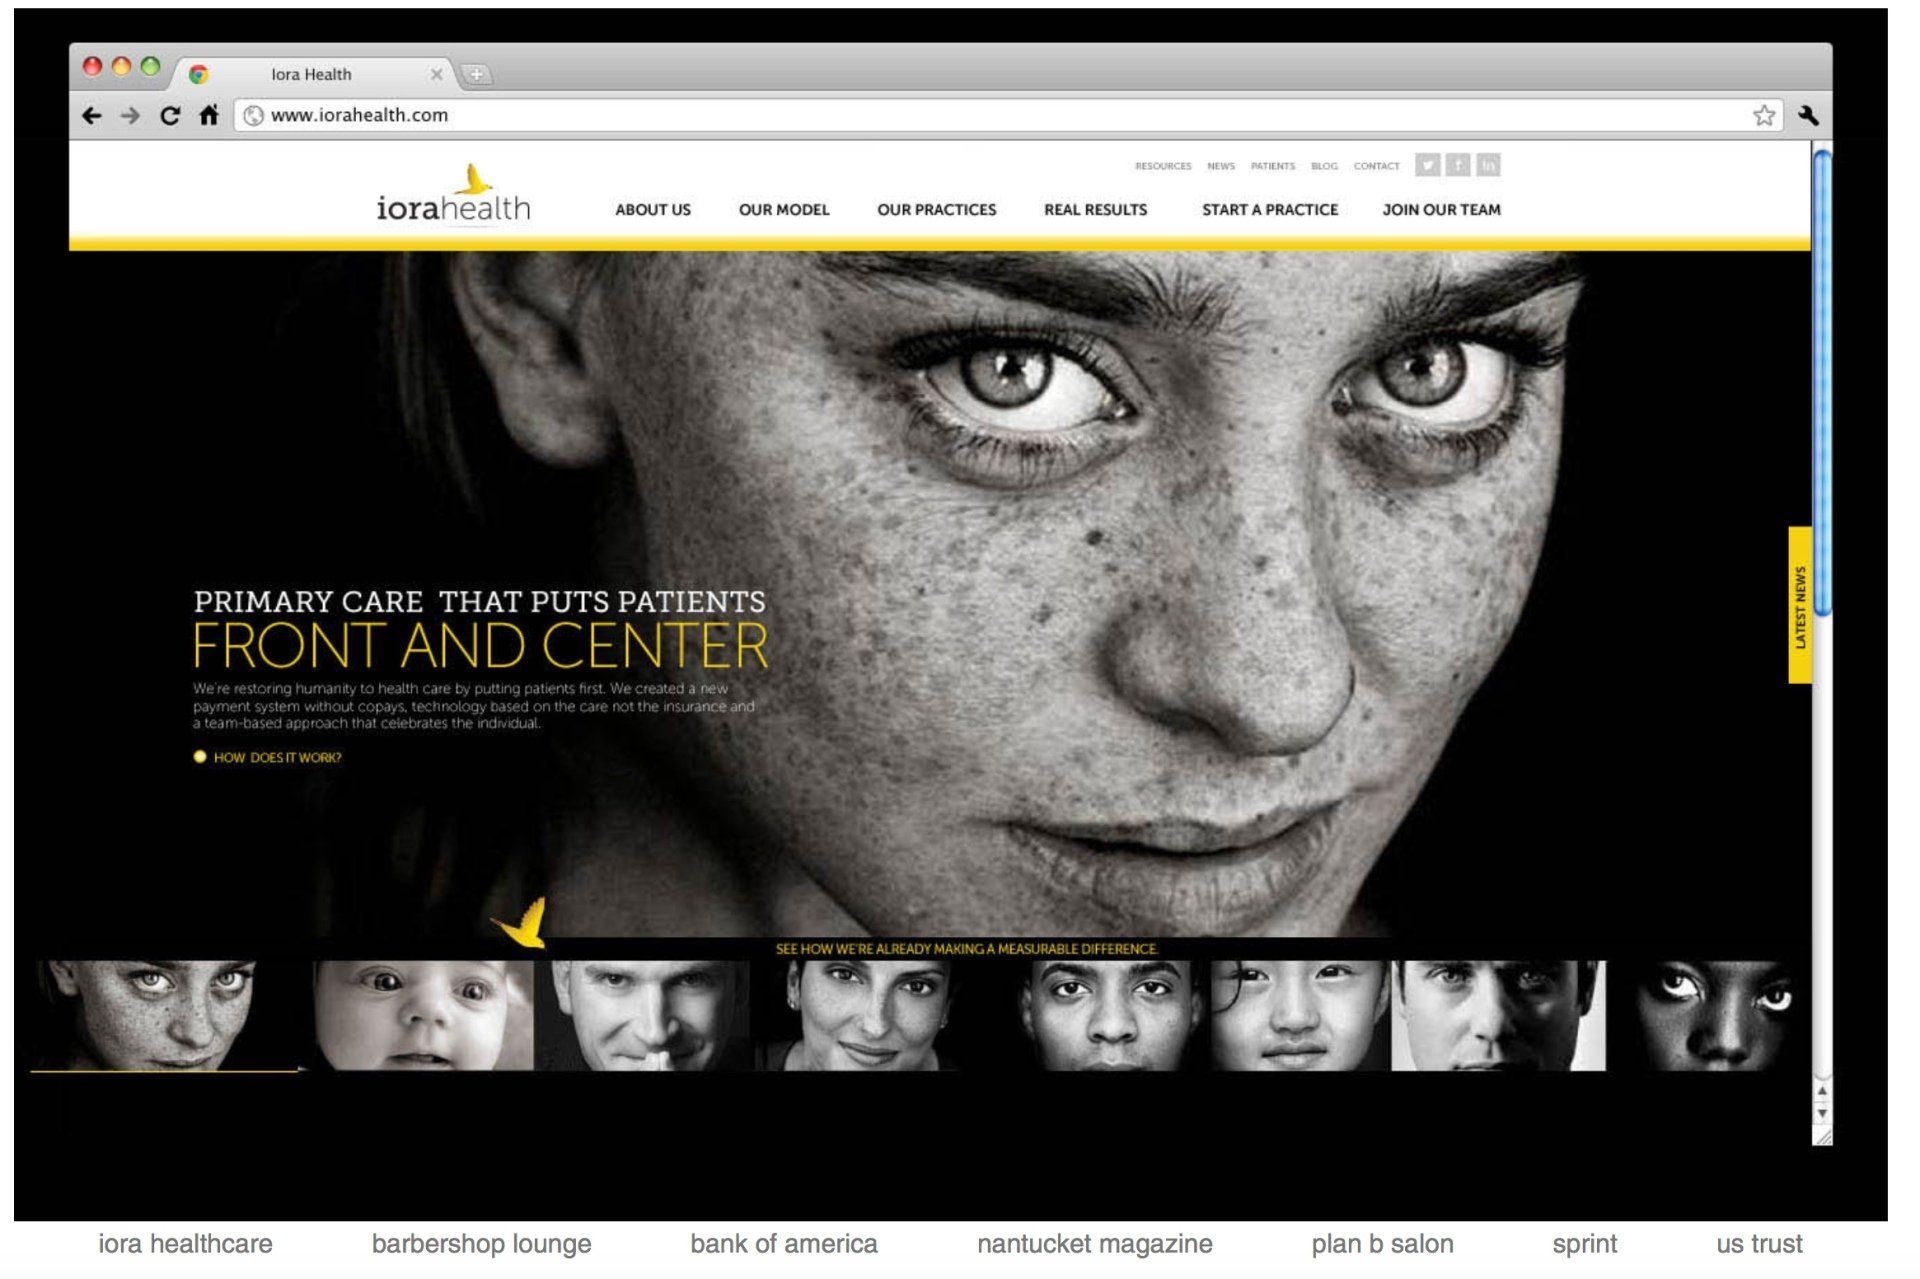Select the REAL RESULTS navigation item
1920x1279 pixels.
(x=1095, y=210)
